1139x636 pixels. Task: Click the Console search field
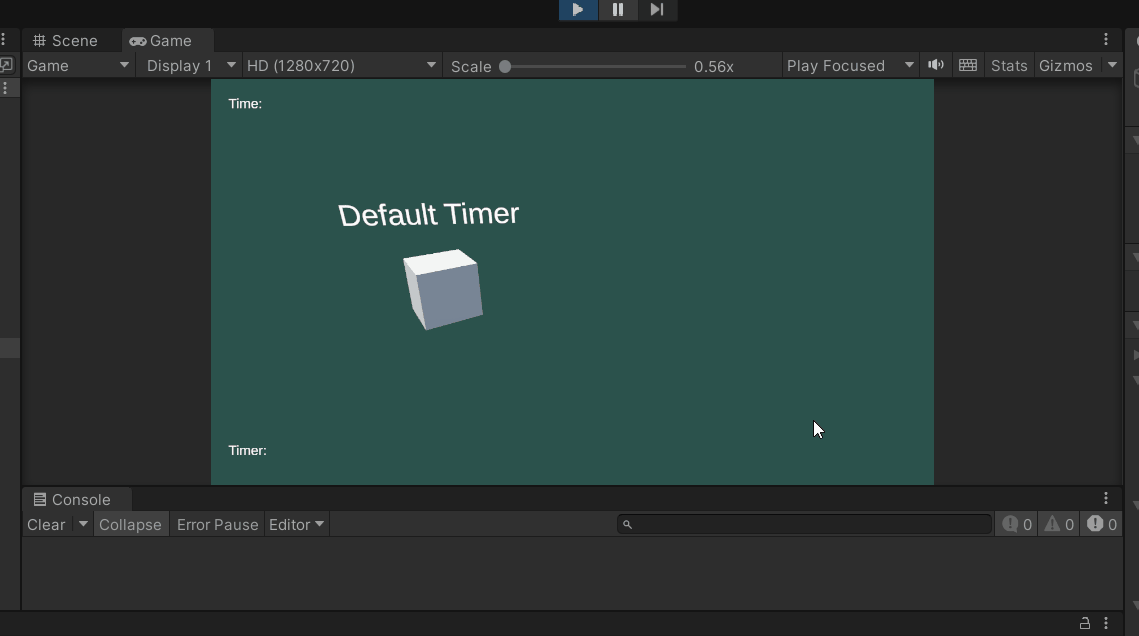click(804, 524)
